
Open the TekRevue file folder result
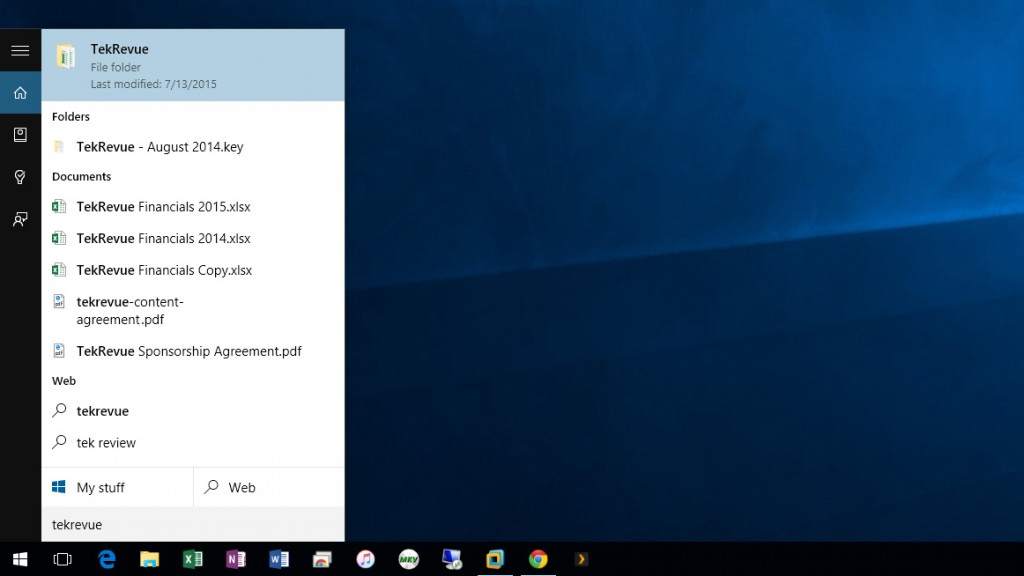[x=193, y=66]
